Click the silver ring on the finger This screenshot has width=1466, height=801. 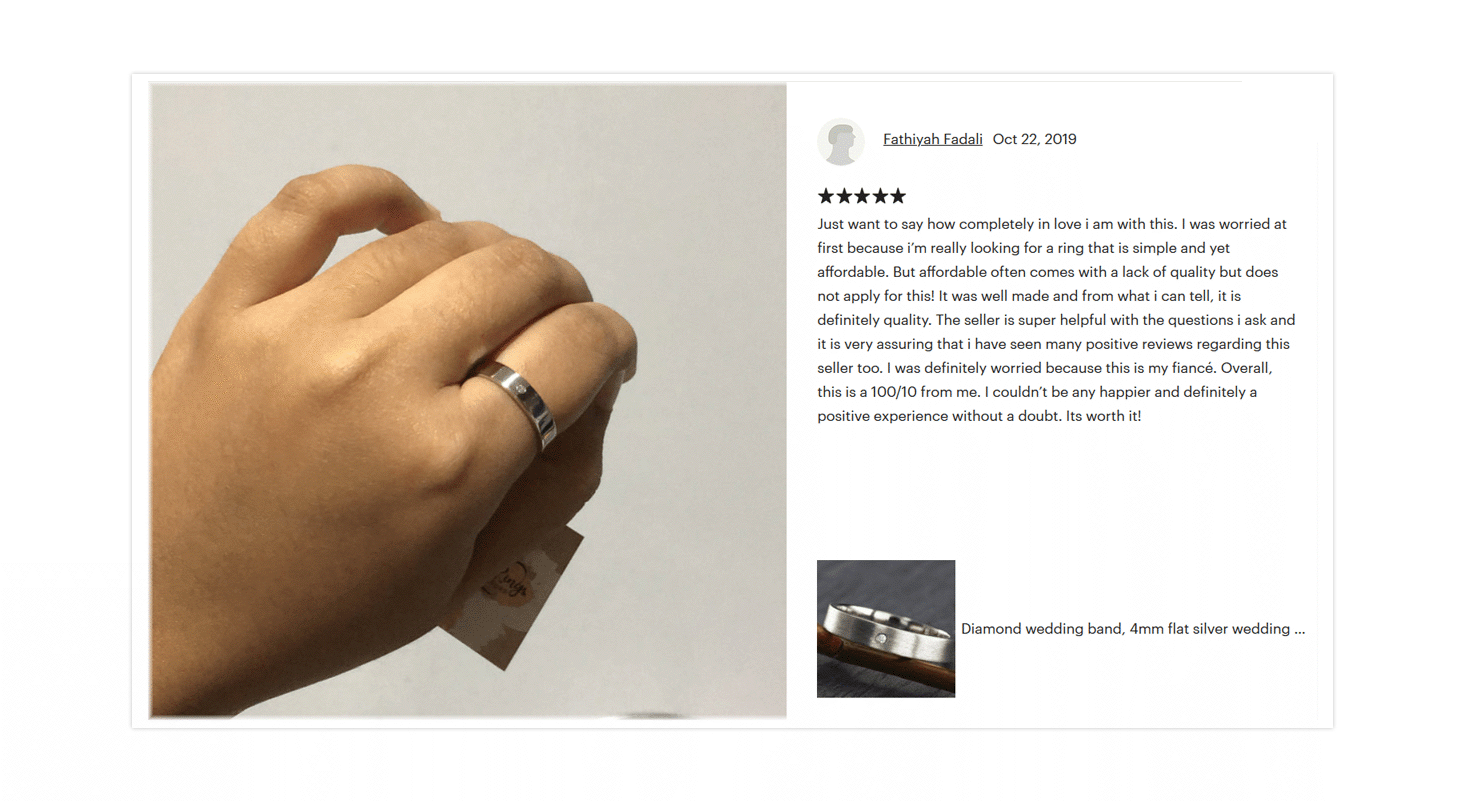click(x=518, y=398)
